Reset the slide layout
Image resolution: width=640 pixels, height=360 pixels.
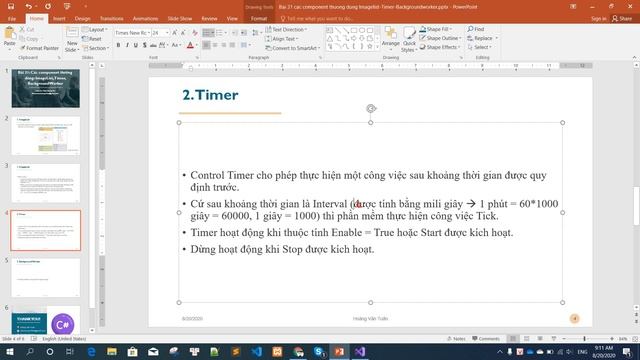[x=92, y=39]
